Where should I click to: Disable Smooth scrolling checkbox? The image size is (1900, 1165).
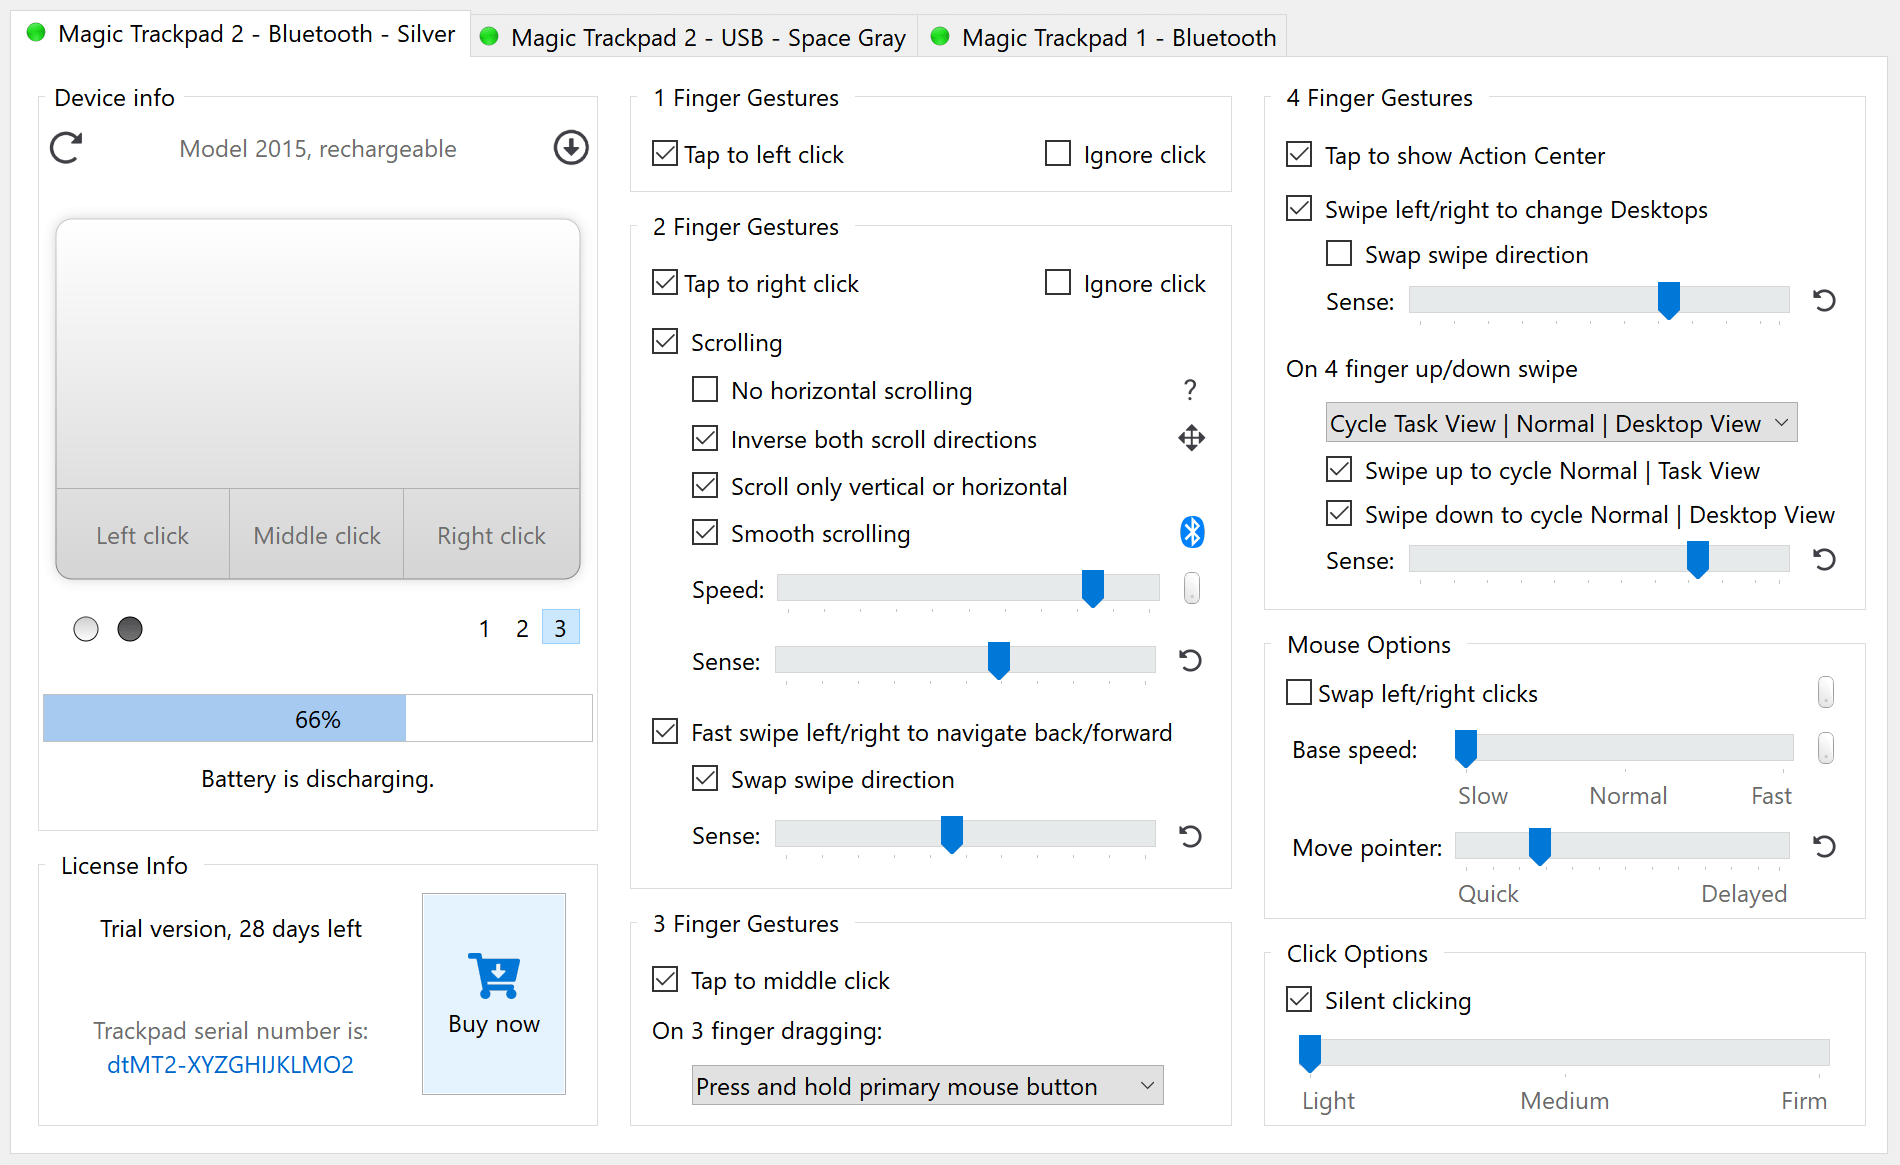[705, 532]
